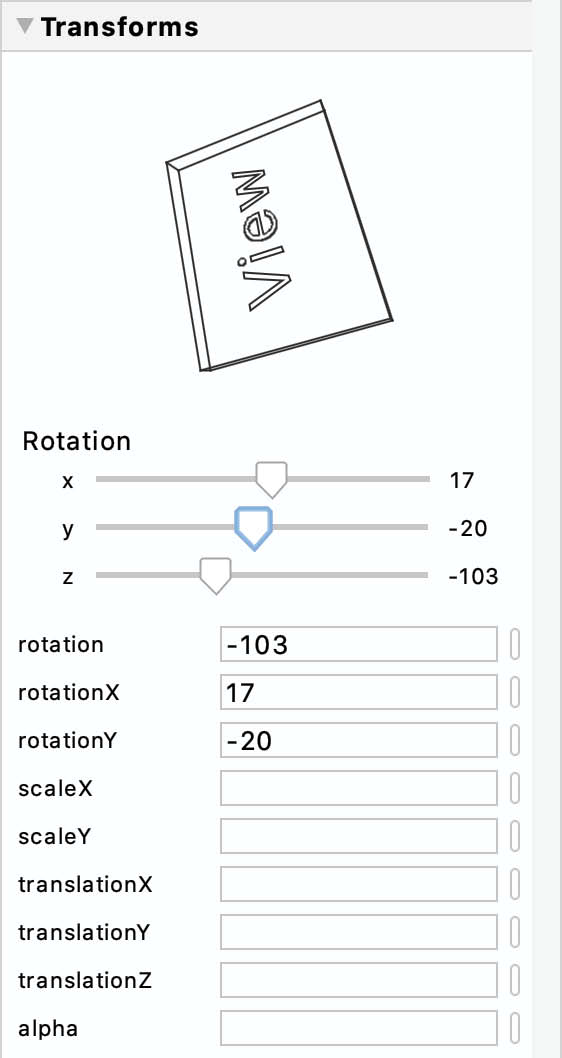
Task: Click the translationY input field
Action: click(x=359, y=932)
